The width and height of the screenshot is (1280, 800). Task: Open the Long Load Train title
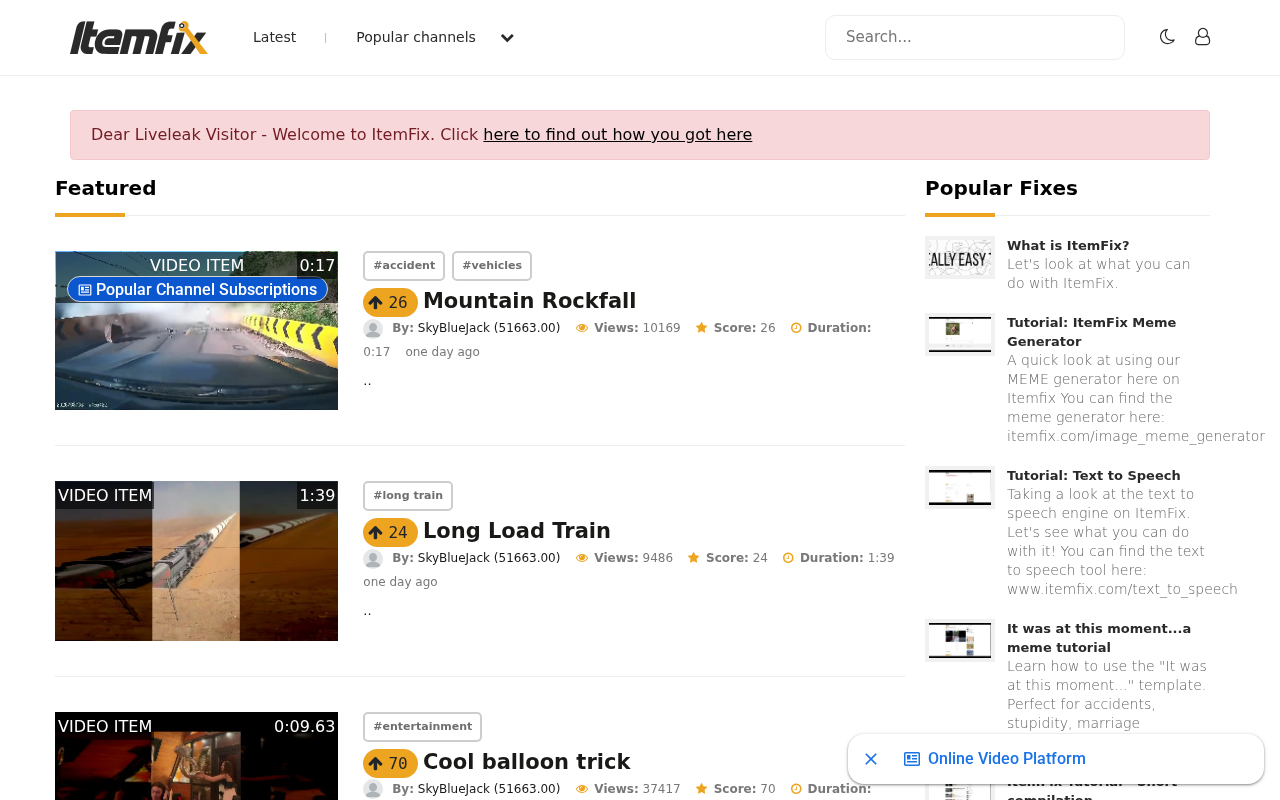click(x=516, y=531)
